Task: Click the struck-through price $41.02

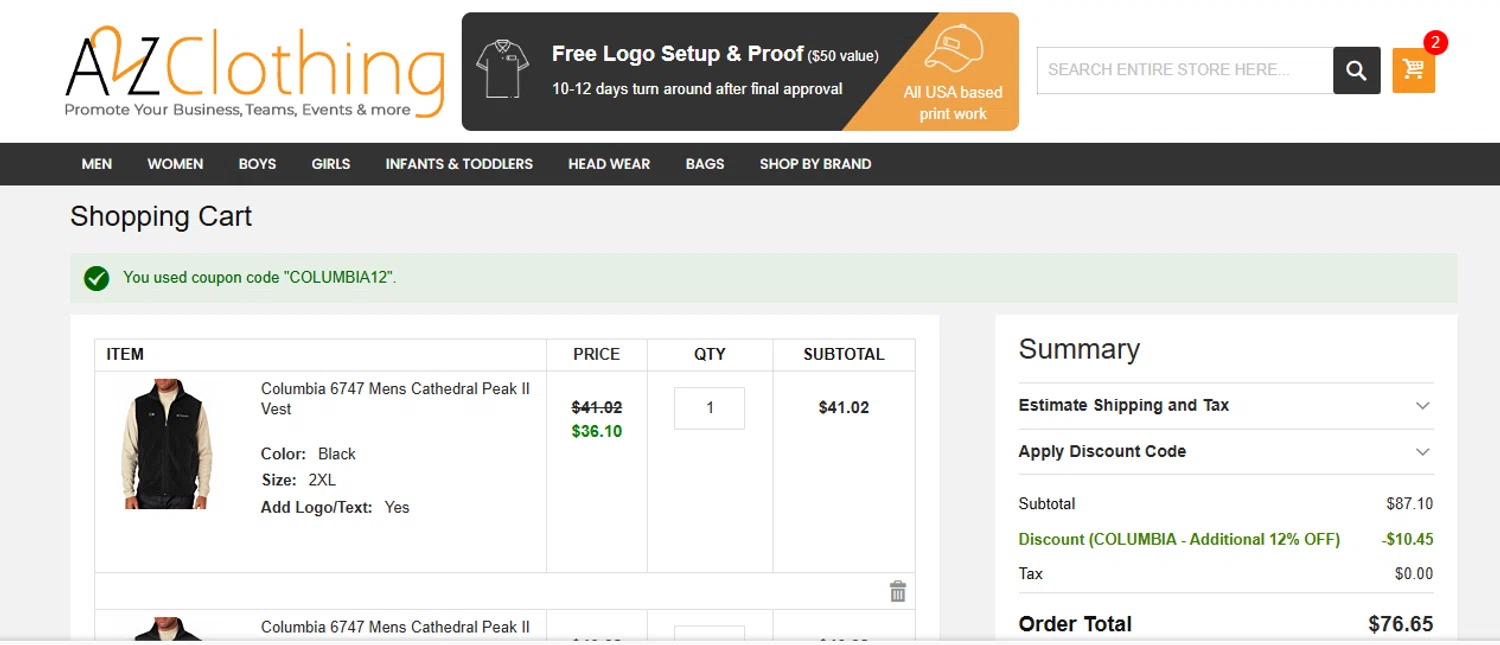Action: pyautogui.click(x=597, y=407)
